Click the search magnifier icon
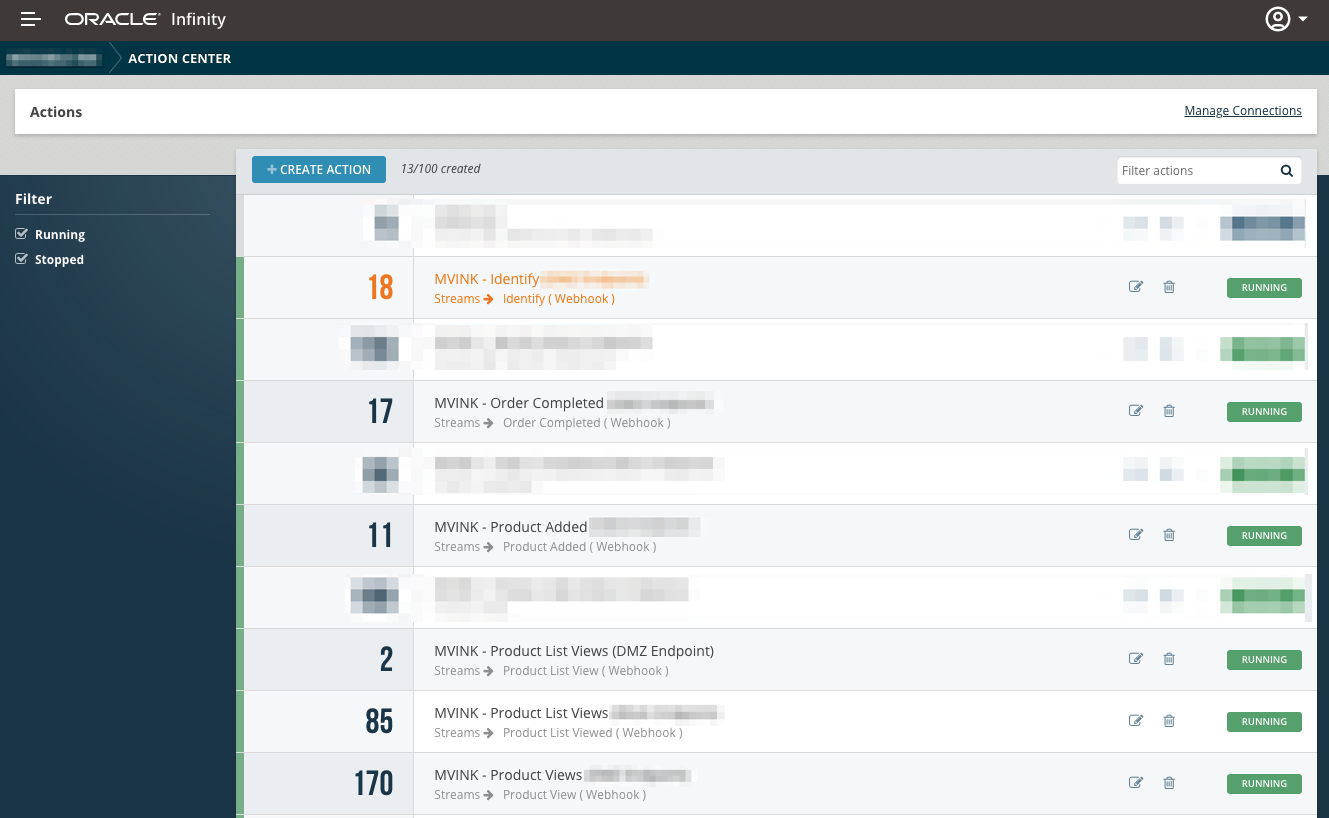The width and height of the screenshot is (1329, 818). 1287,171
